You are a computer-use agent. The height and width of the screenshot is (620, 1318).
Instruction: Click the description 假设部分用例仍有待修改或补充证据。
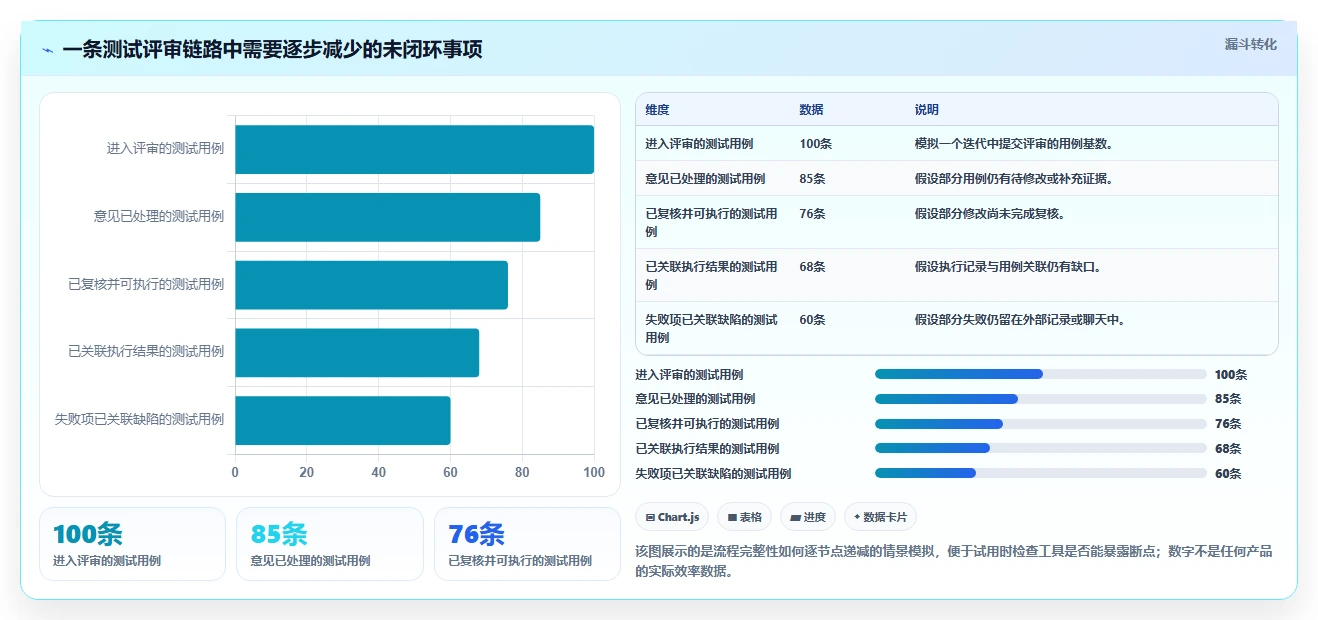(1014, 179)
